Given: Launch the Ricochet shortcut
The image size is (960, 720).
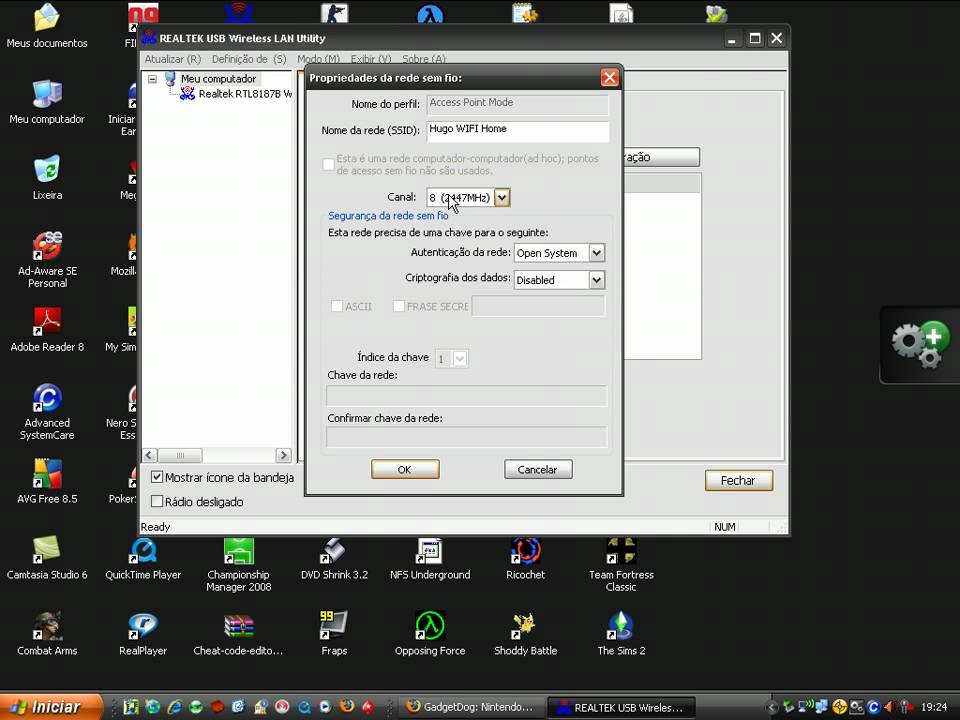Looking at the screenshot, I should 525,556.
